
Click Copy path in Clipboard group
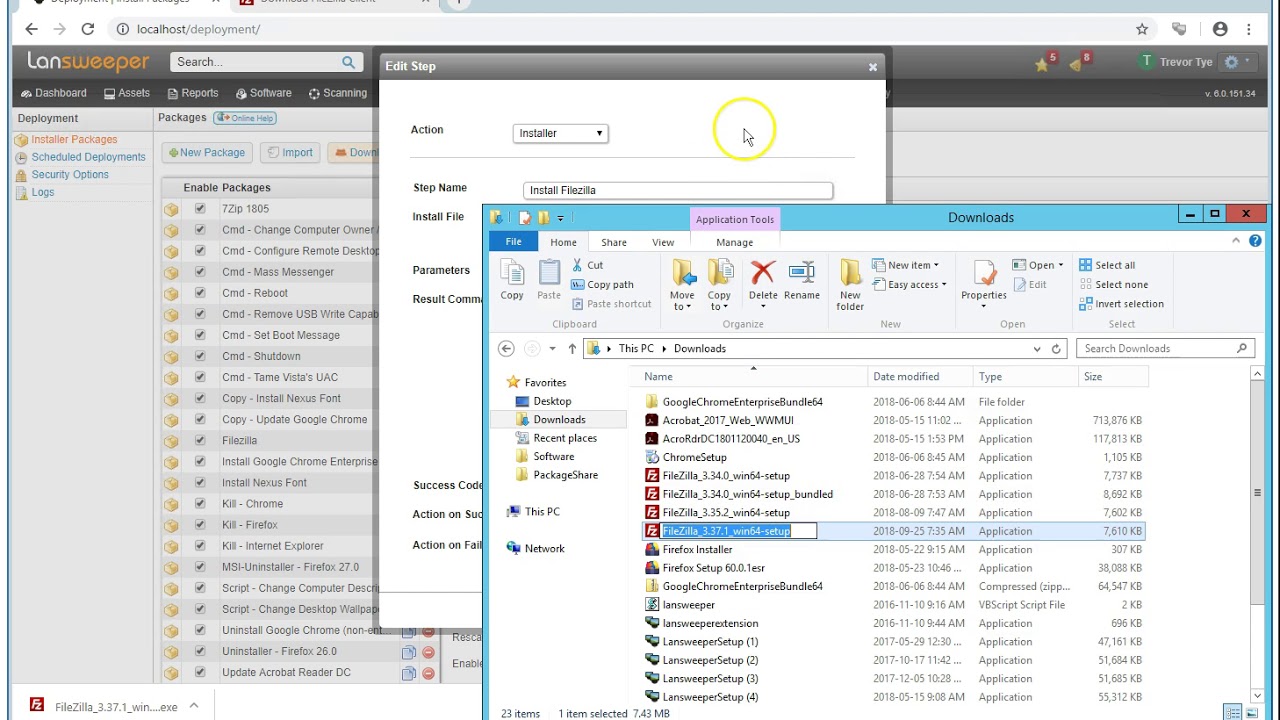tap(602, 284)
